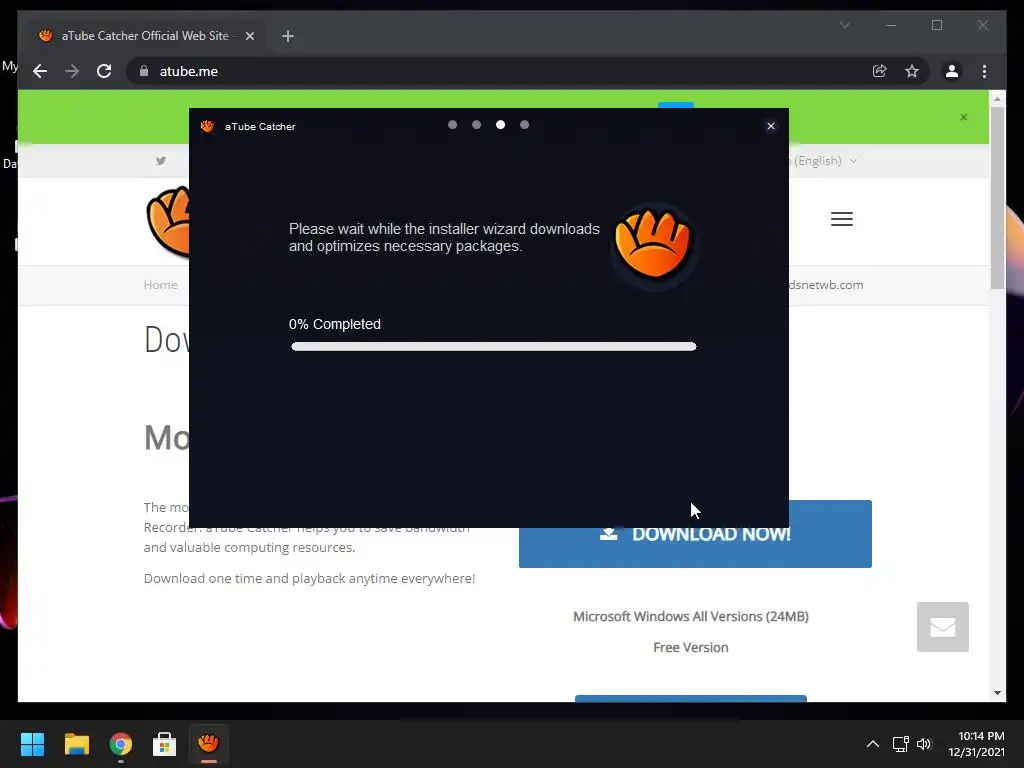Open Microsoft Store from taskbar
1024x768 pixels.
point(165,744)
